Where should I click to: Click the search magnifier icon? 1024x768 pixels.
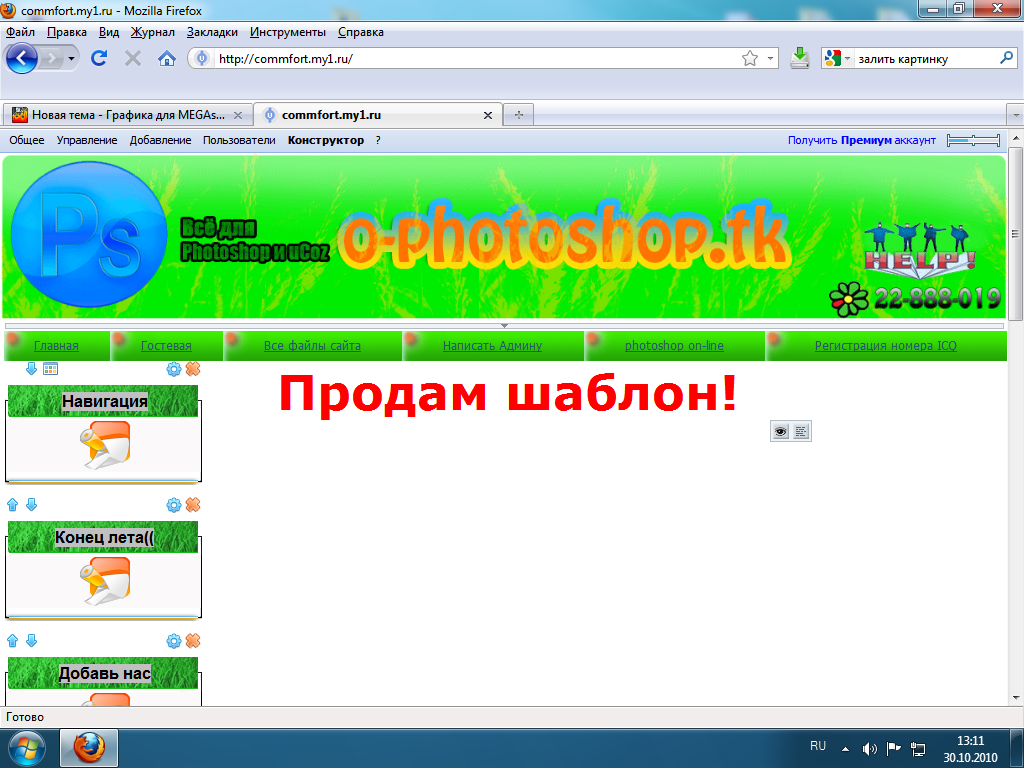(x=1006, y=58)
